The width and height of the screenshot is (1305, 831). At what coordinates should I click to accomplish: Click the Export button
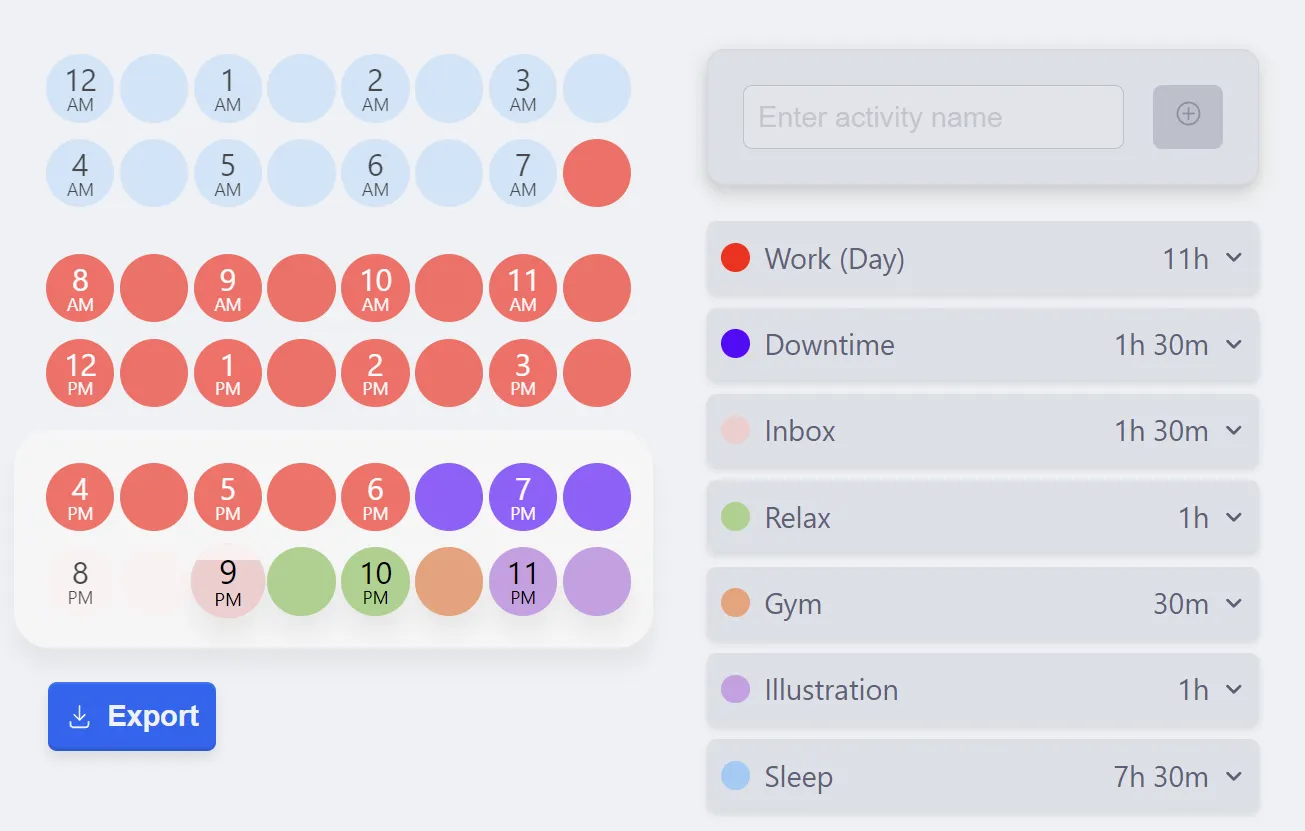pos(132,716)
